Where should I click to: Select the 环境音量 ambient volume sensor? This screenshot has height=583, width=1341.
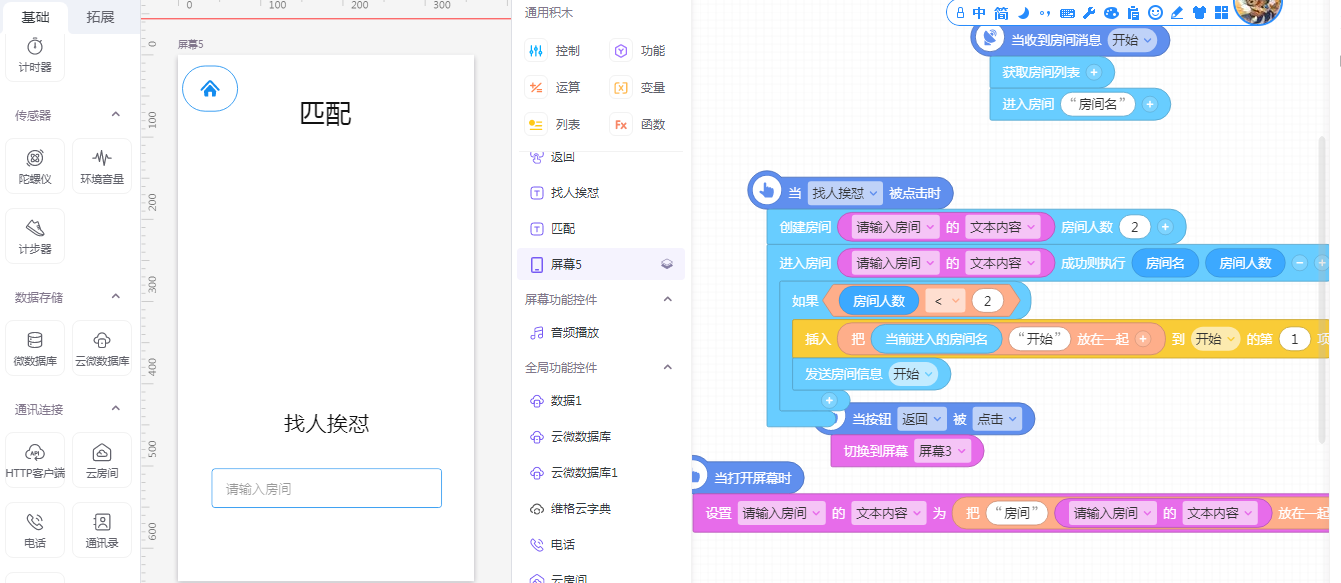pos(102,167)
